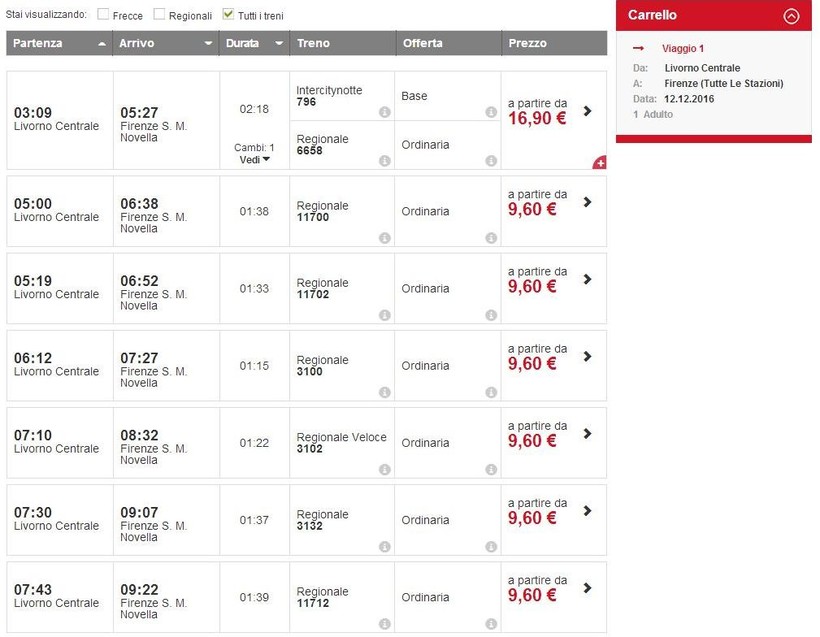Click red plus icon on 03:09 train row
This screenshot has height=637, width=820.
click(599, 162)
